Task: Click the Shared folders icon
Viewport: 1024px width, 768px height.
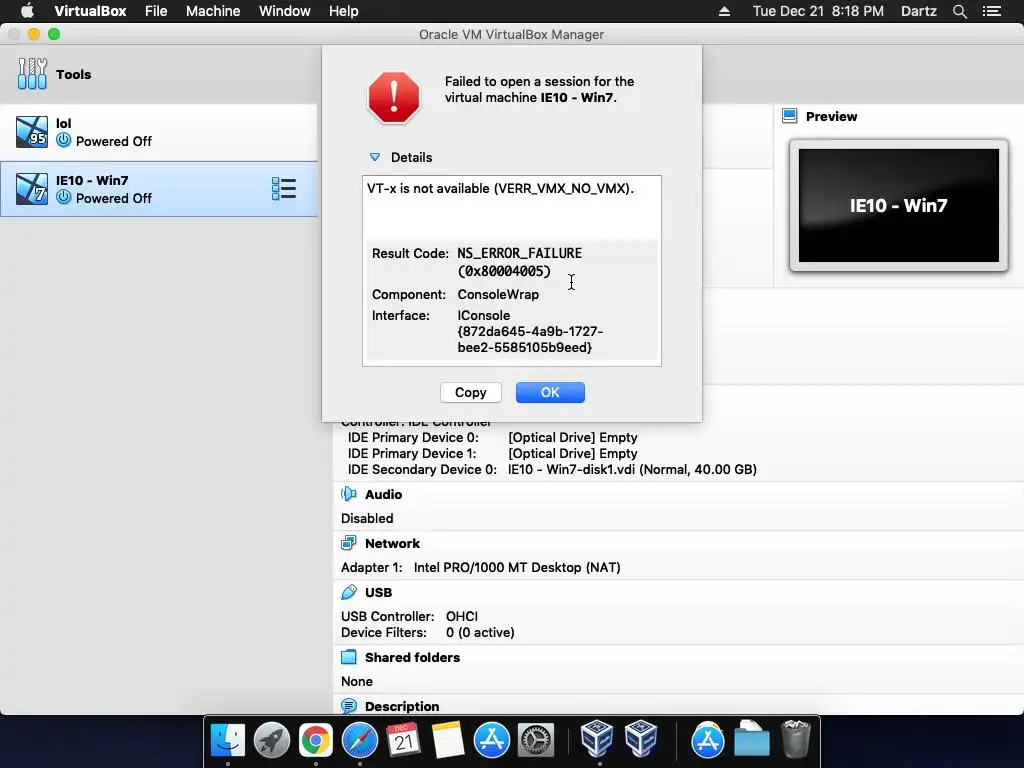Action: [349, 658]
